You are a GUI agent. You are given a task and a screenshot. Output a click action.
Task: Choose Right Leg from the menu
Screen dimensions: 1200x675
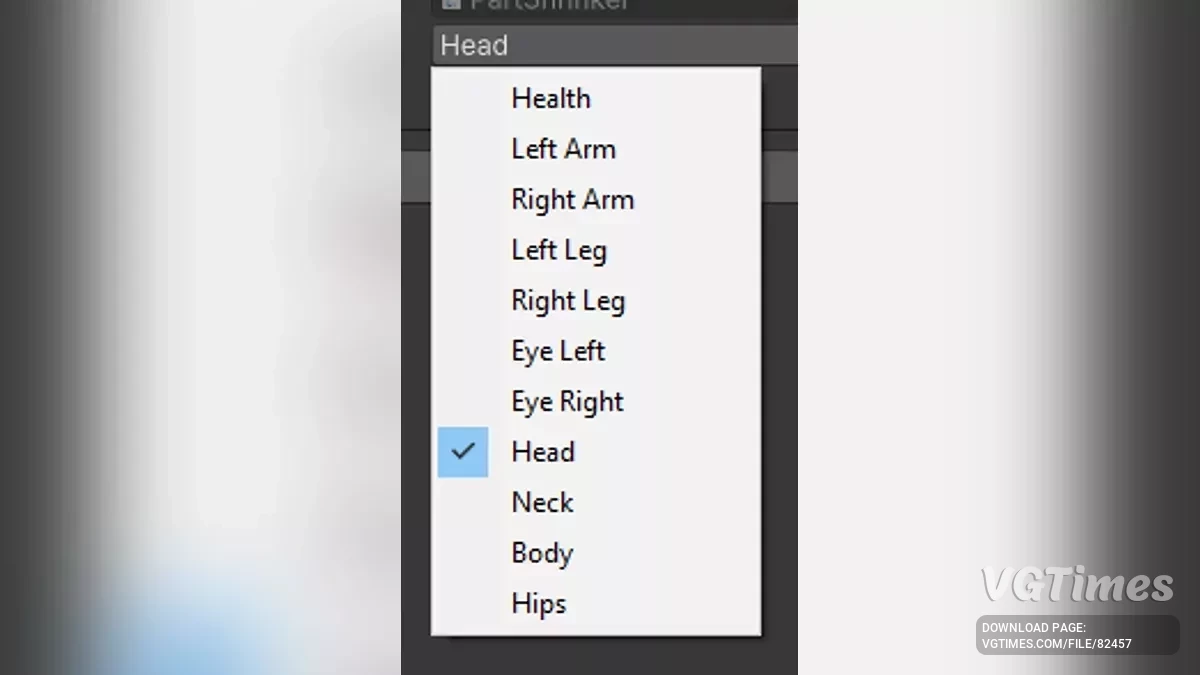click(x=568, y=301)
